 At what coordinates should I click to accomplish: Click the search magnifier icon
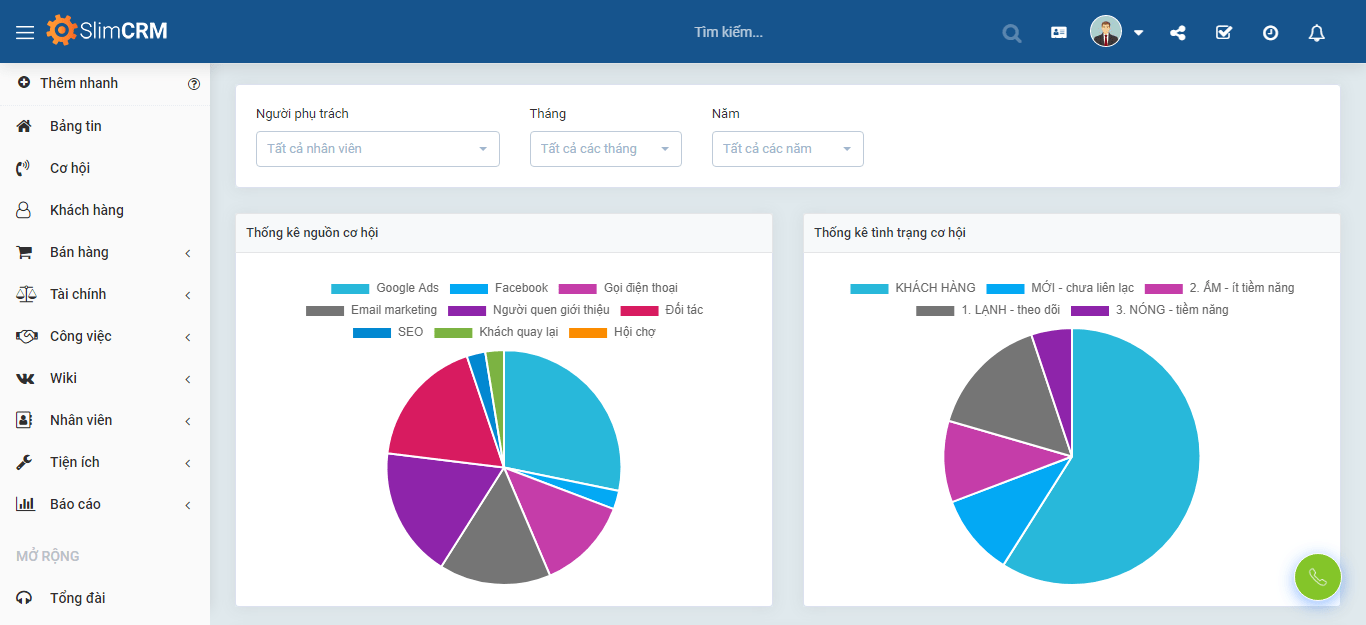[x=1012, y=33]
